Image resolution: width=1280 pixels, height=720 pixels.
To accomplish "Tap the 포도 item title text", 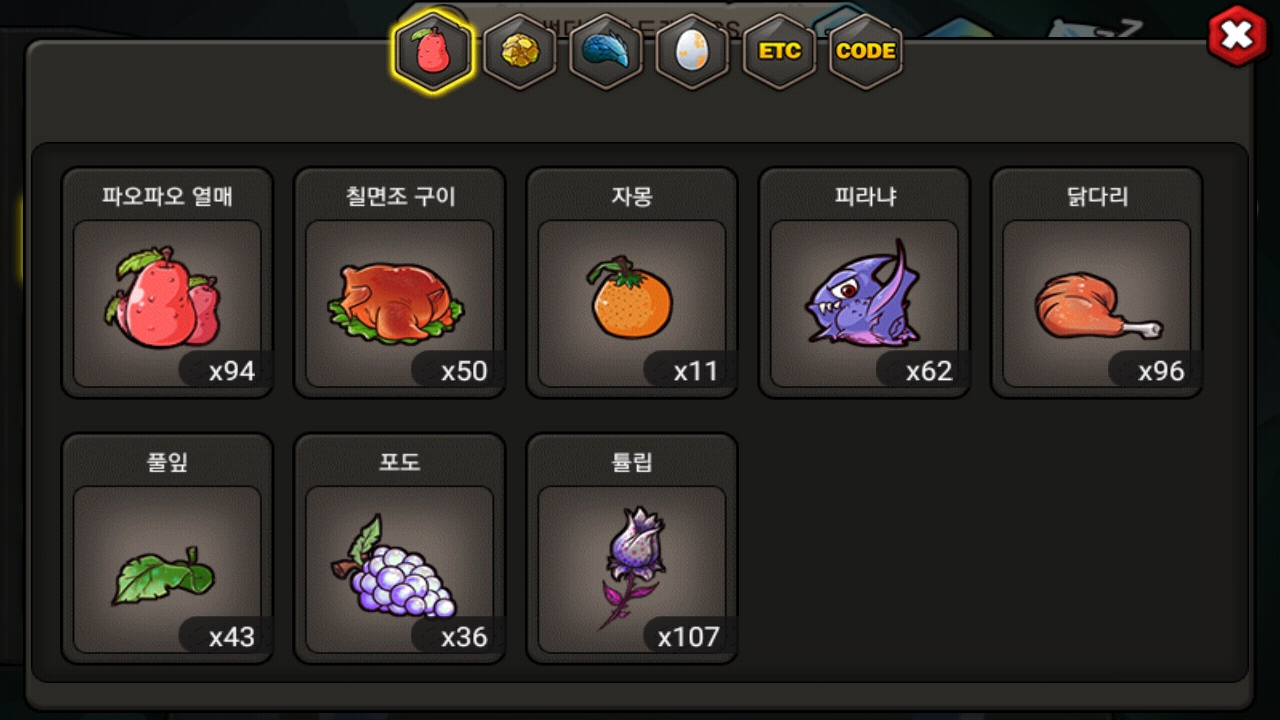I will [399, 462].
